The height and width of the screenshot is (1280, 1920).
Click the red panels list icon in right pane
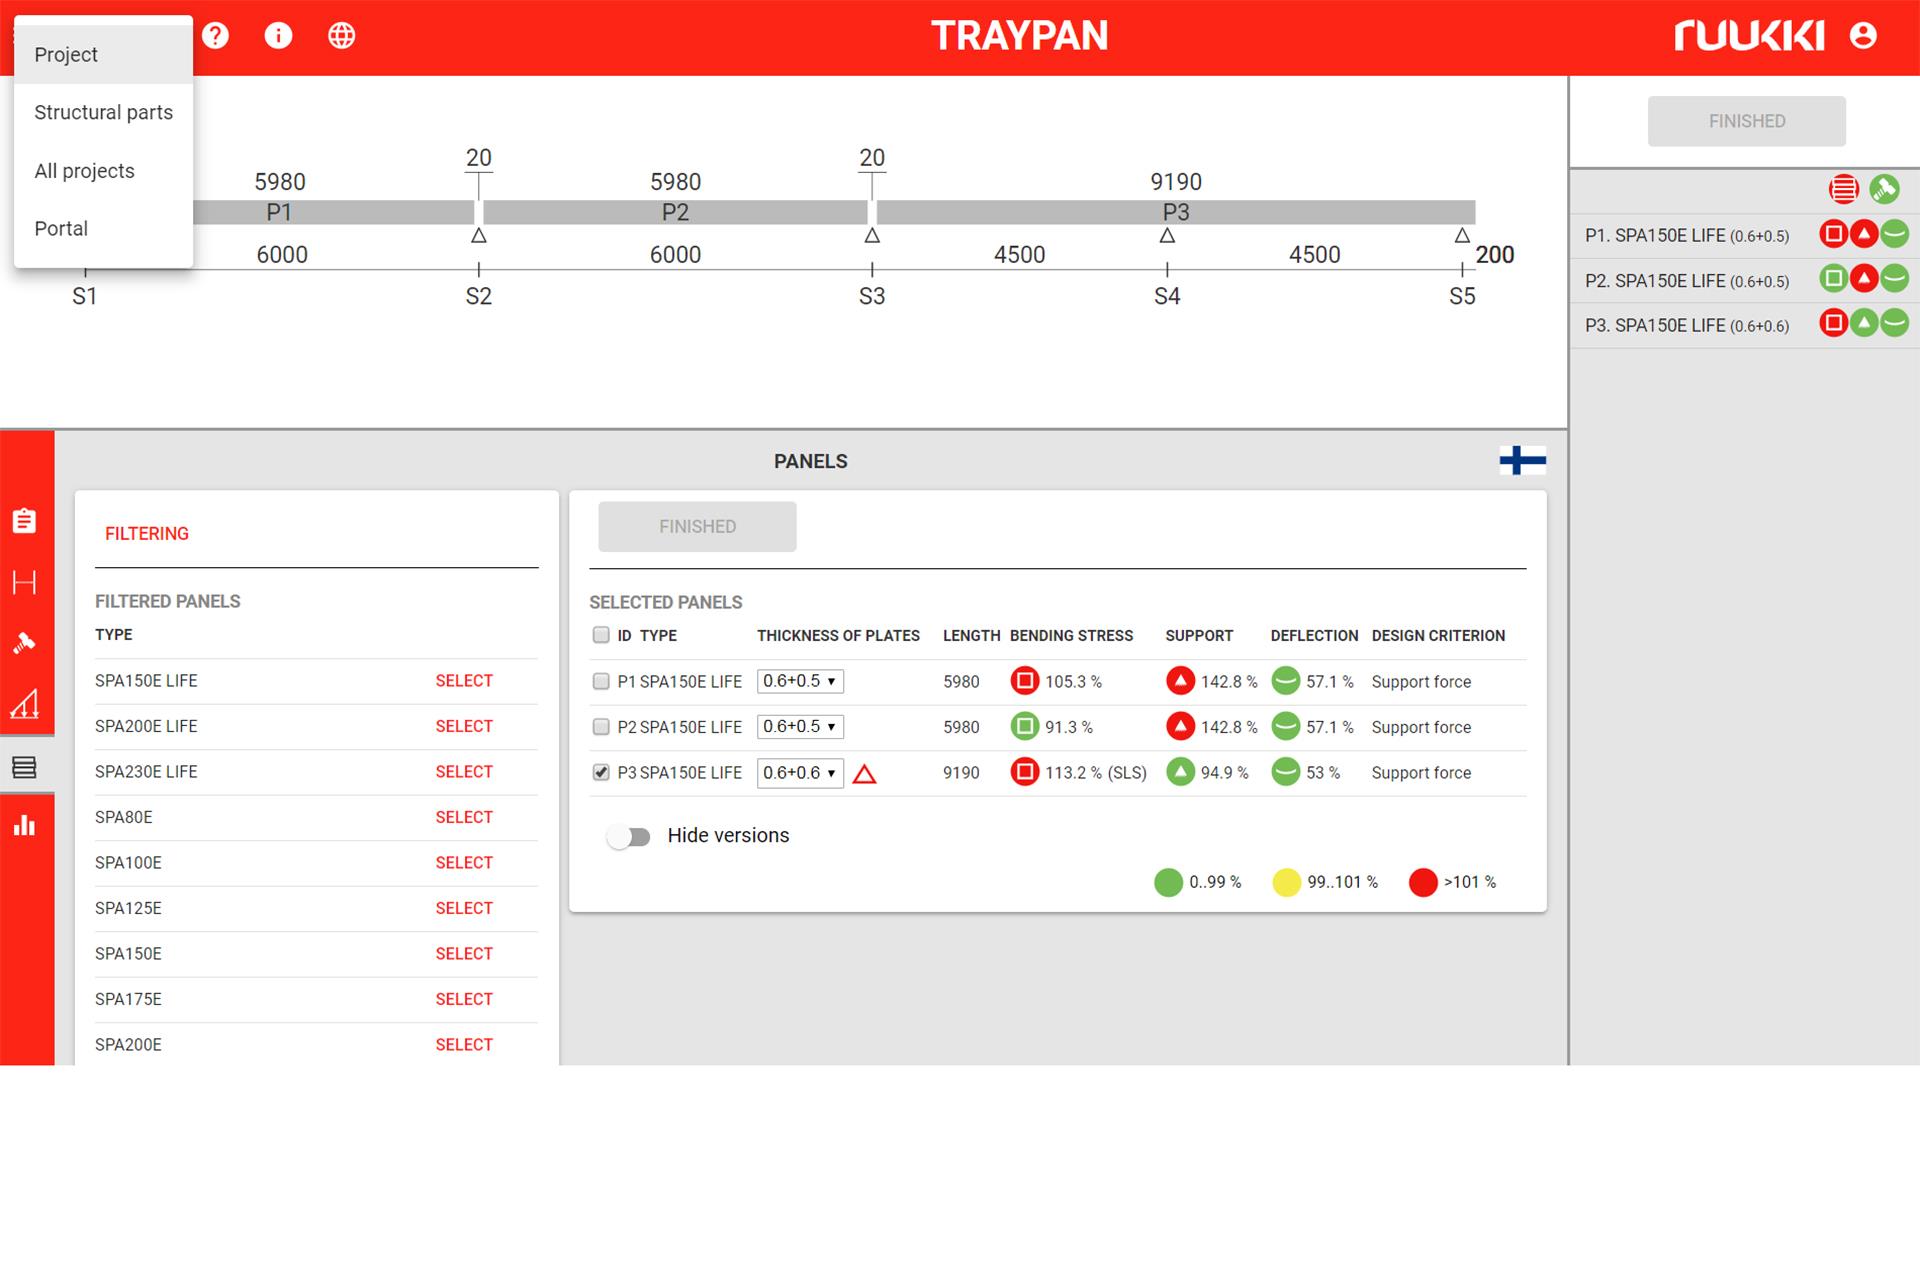(x=1844, y=189)
